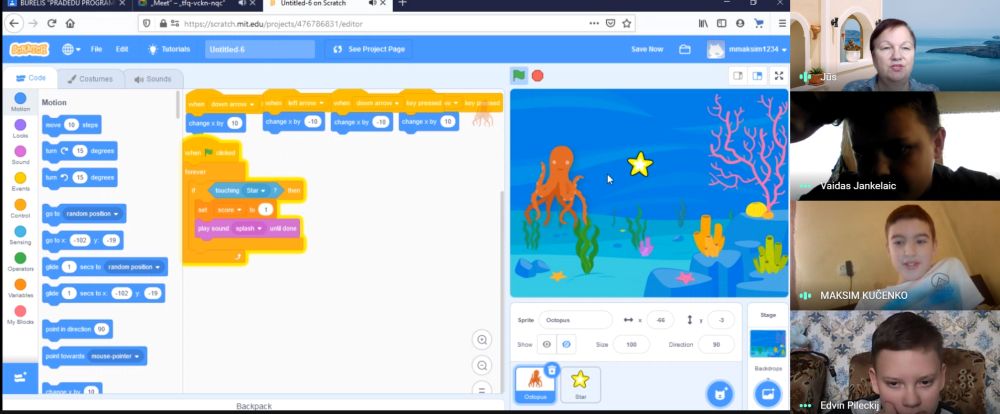
Task: Select the Events block category
Action: coord(20,182)
